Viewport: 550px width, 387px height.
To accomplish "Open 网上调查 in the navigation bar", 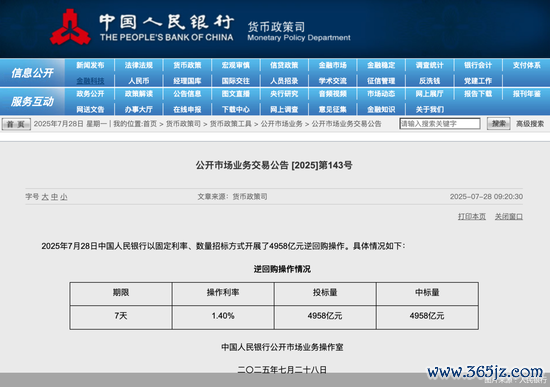I will 284,109.
